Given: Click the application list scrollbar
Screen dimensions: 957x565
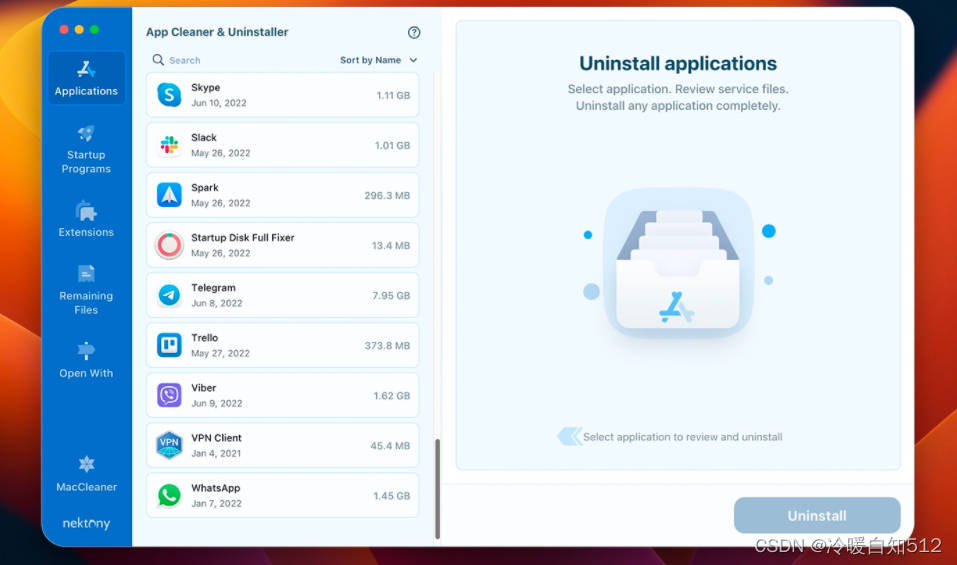Looking at the screenshot, I should click(437, 489).
